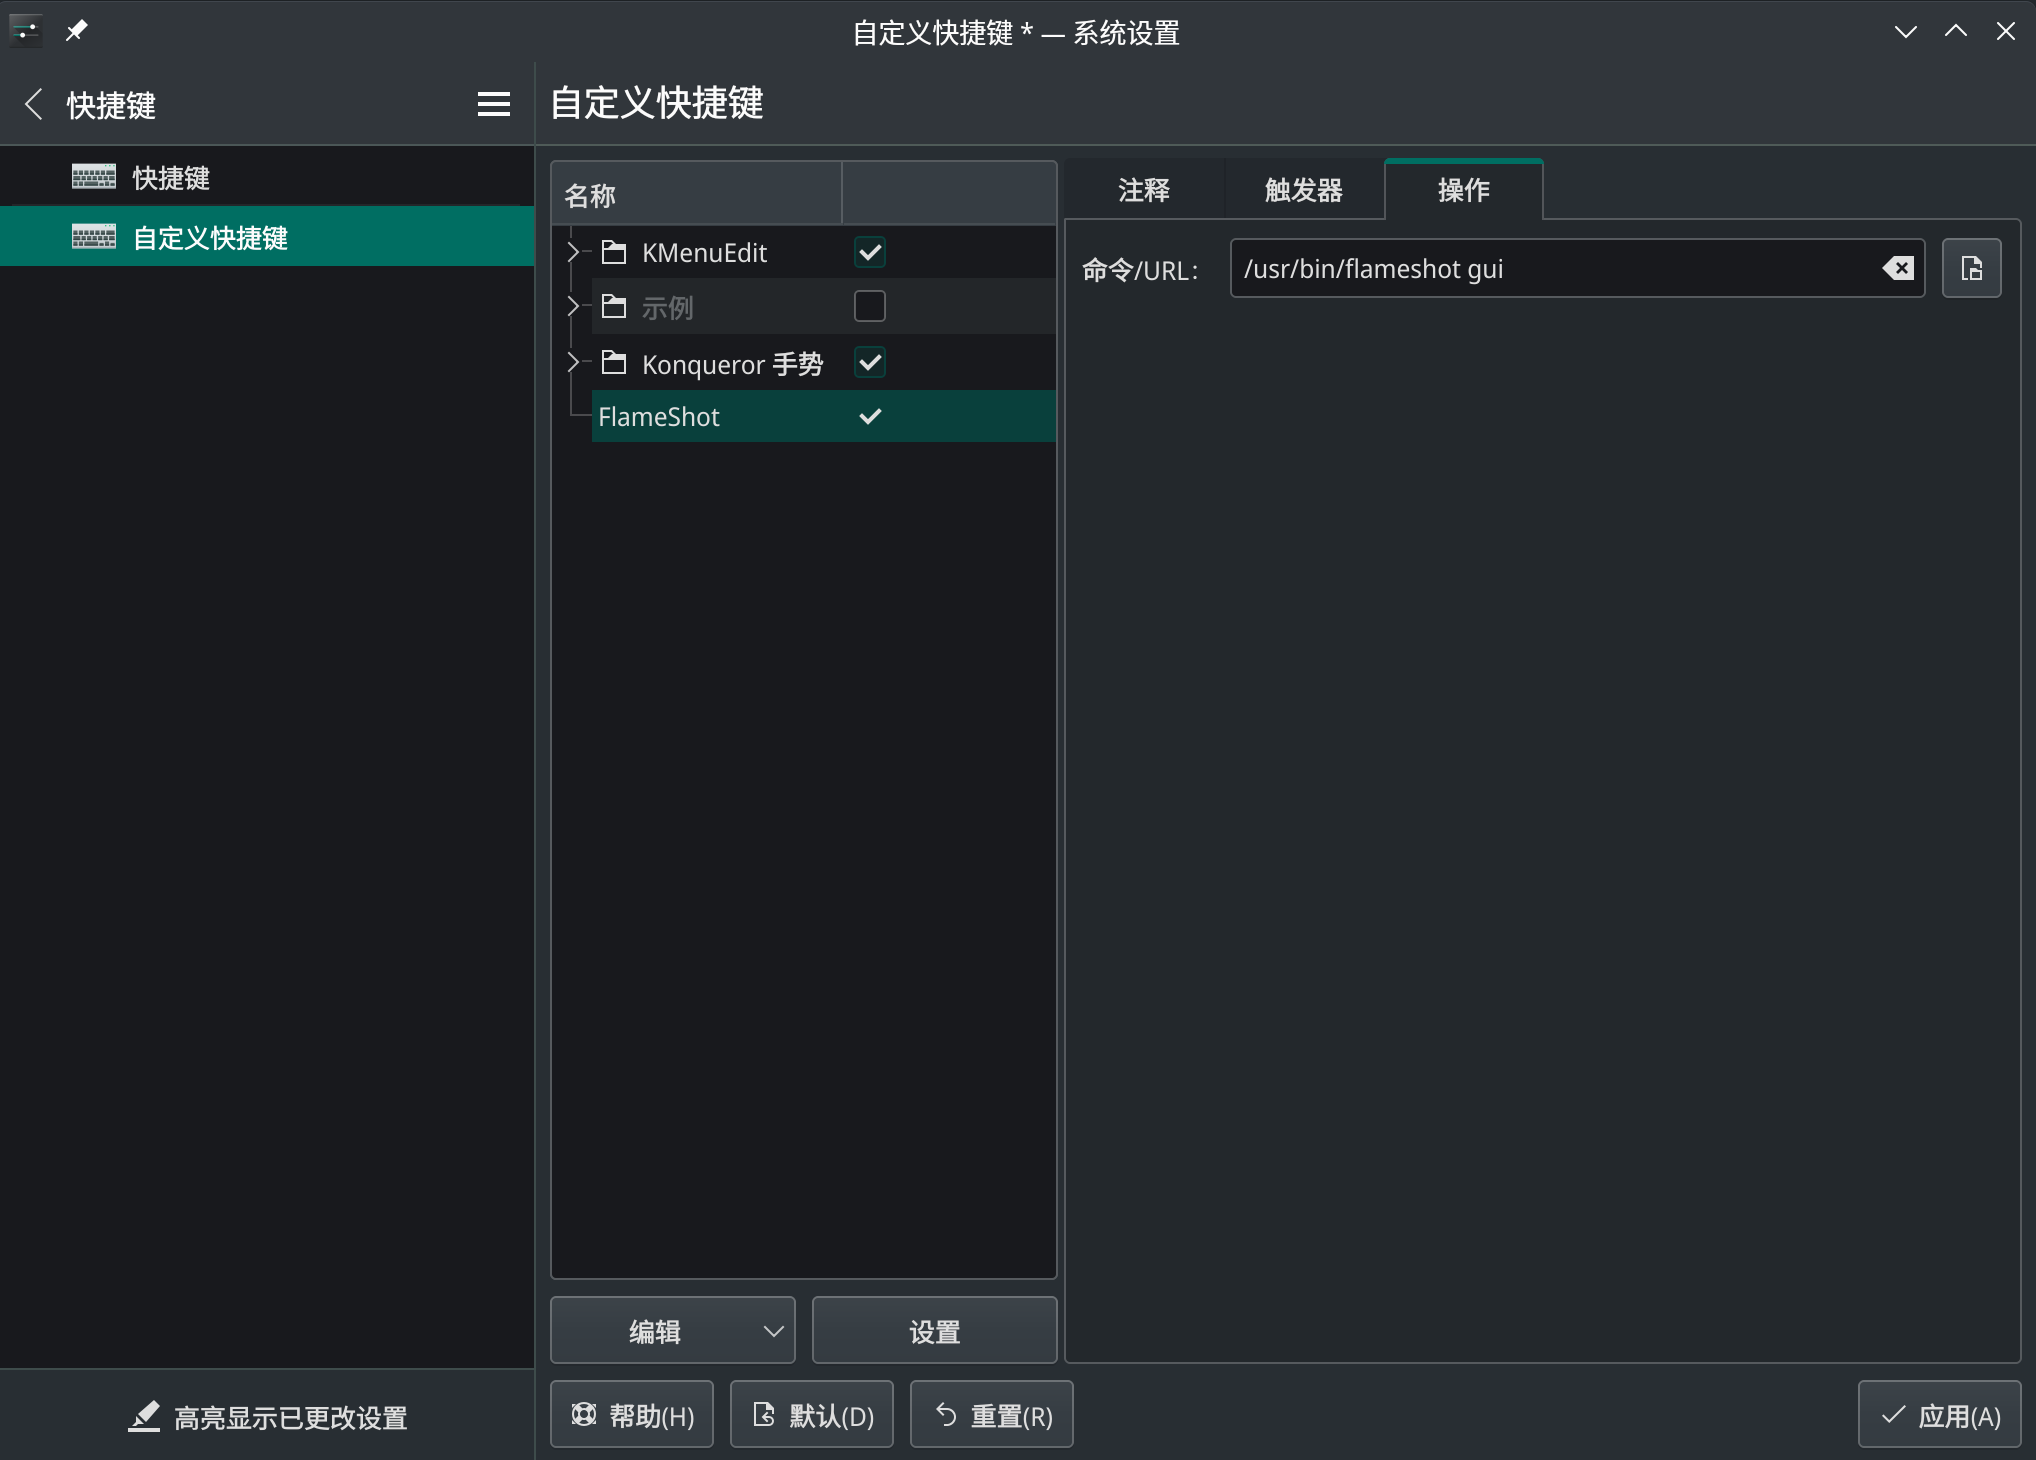Switch to the 触发器 tab
The height and width of the screenshot is (1460, 2036).
pyautogui.click(x=1303, y=190)
